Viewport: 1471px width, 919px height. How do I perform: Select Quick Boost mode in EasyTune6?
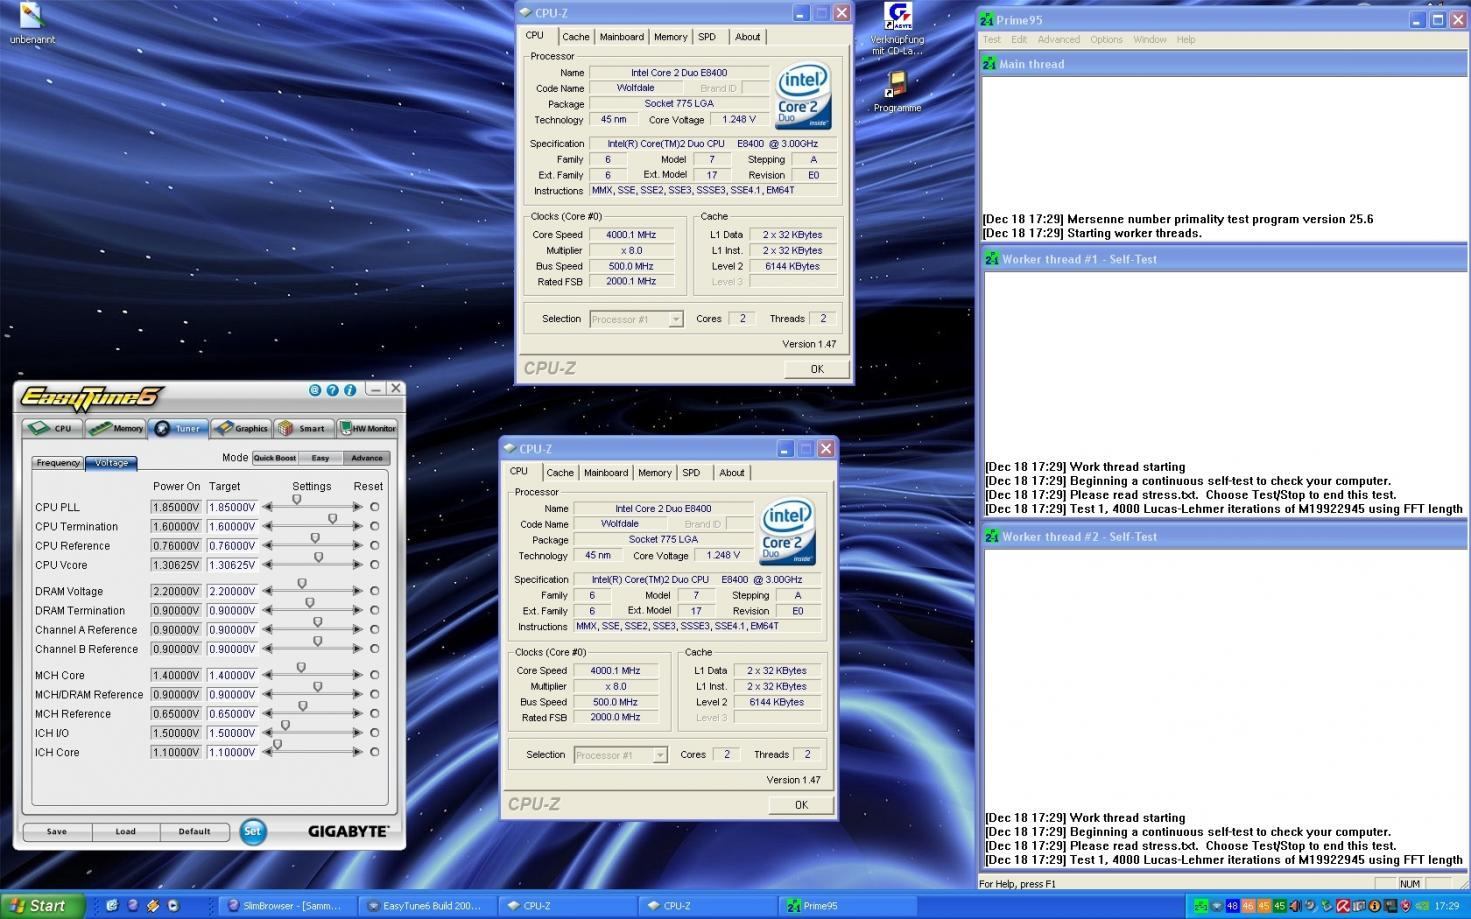click(274, 458)
